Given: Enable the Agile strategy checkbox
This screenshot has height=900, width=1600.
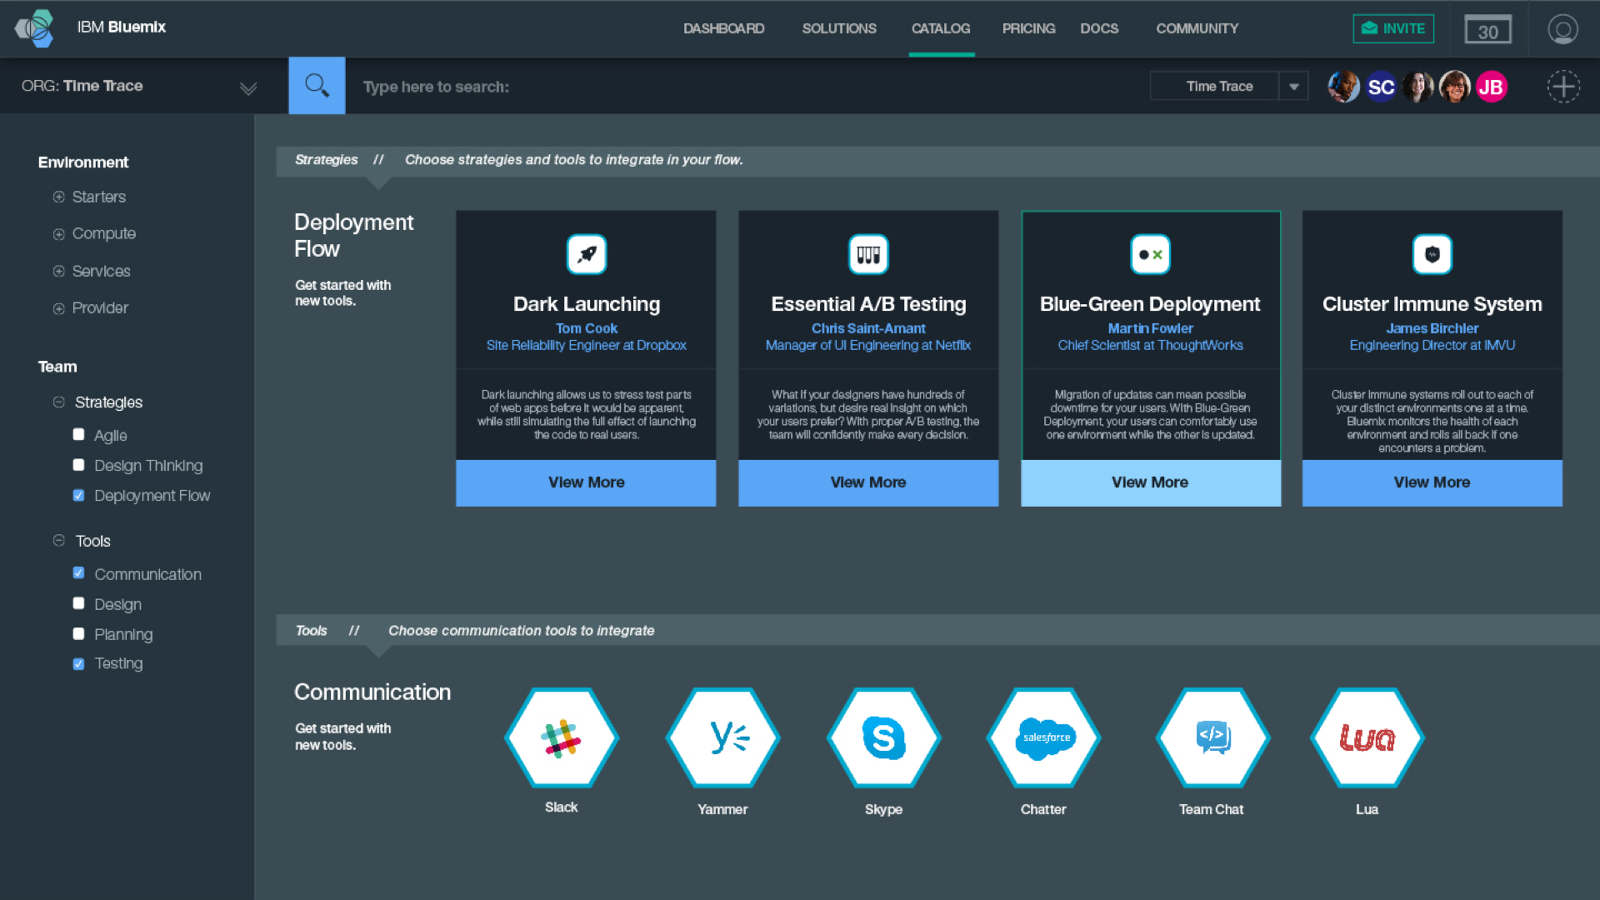Looking at the screenshot, I should [79, 435].
